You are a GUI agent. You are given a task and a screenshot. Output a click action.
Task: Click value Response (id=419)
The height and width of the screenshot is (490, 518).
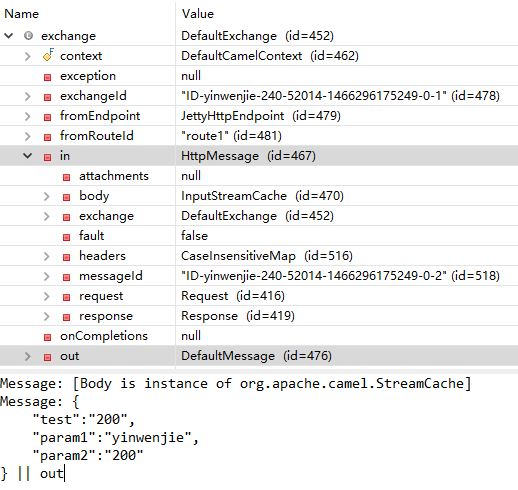(x=238, y=316)
